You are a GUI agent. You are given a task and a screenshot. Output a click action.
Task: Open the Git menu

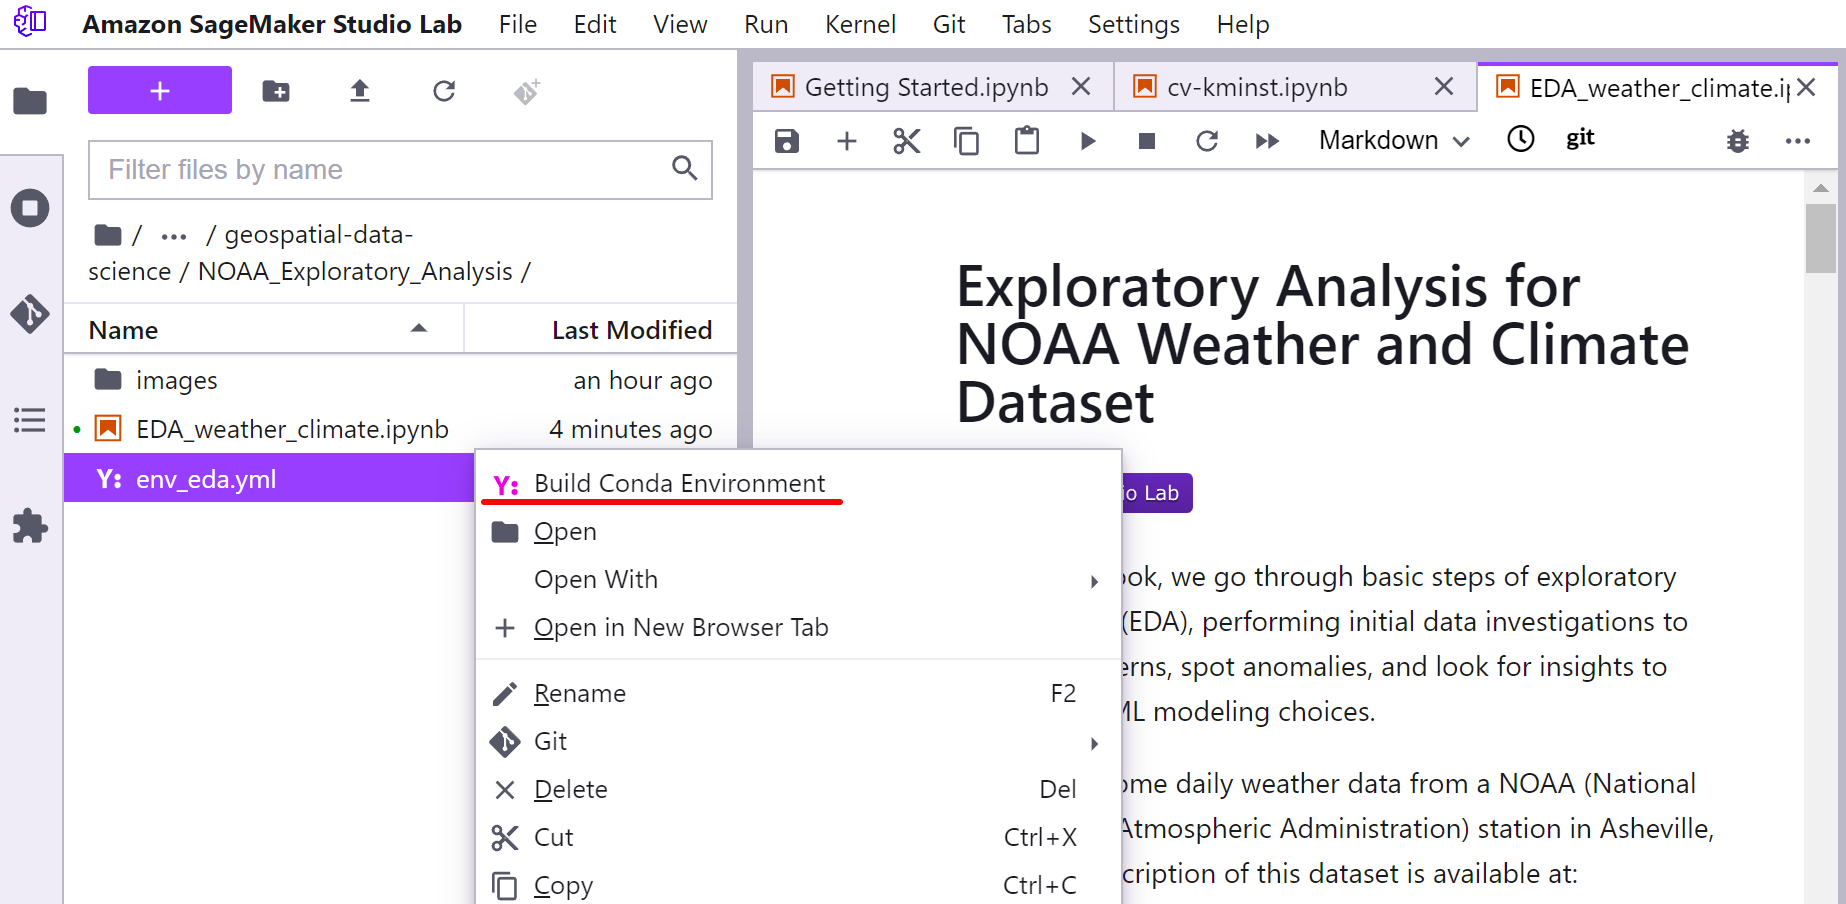(949, 24)
